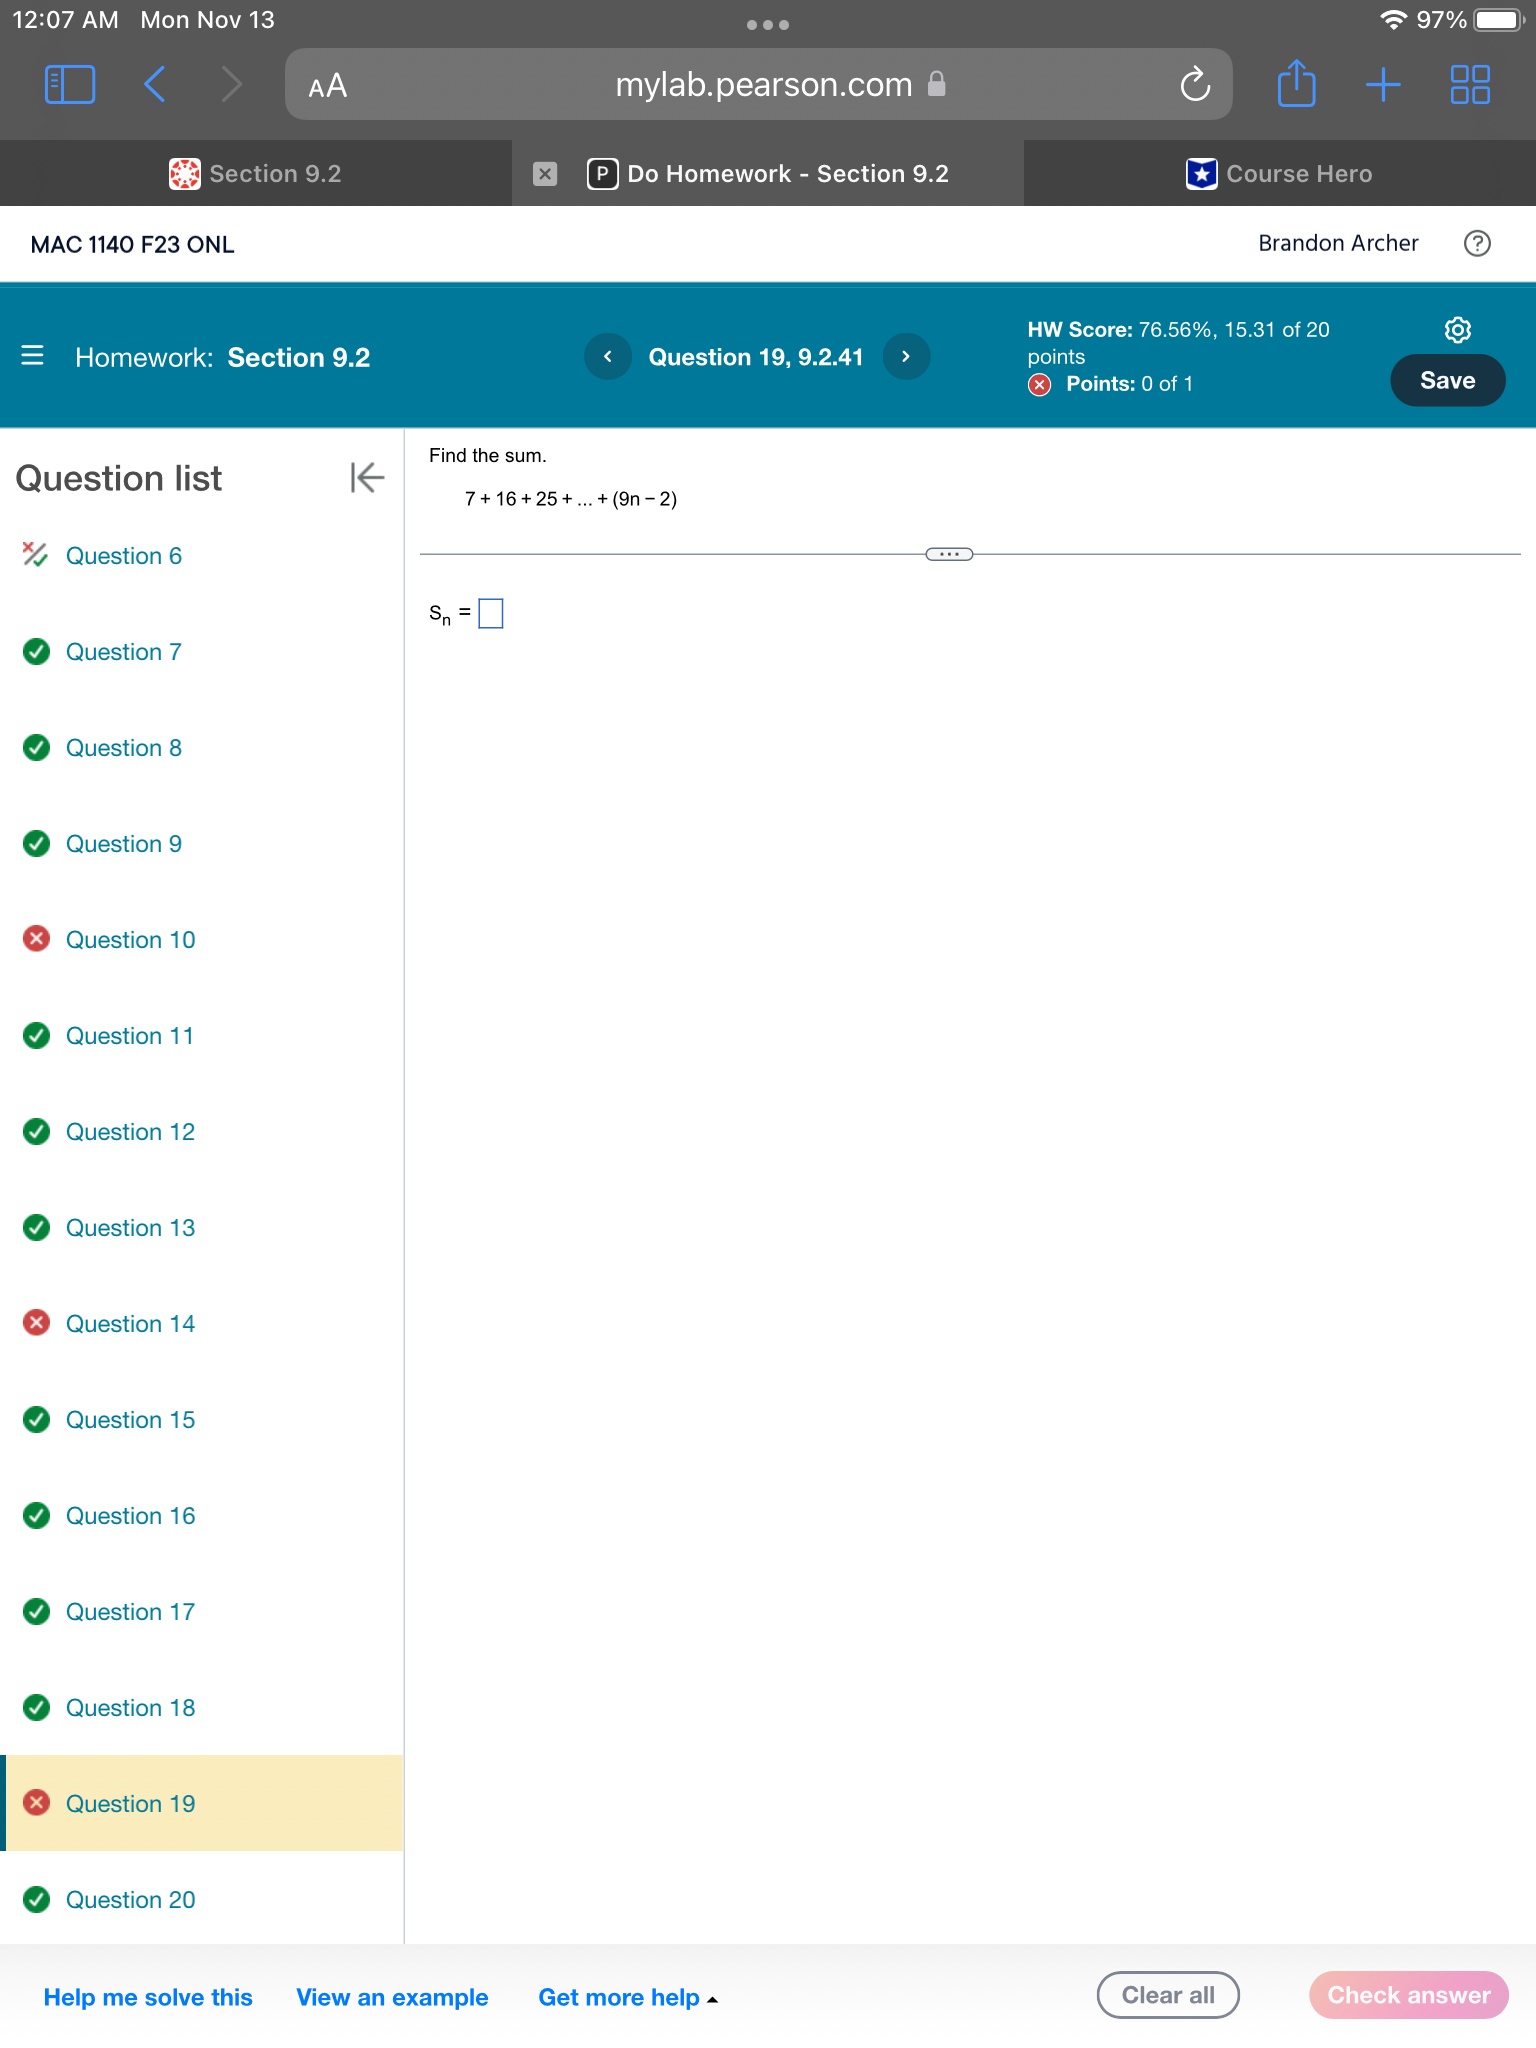Viewport: 1536px width, 2048px height.
Task: Switch to the Course Hero tab
Action: tap(1280, 174)
